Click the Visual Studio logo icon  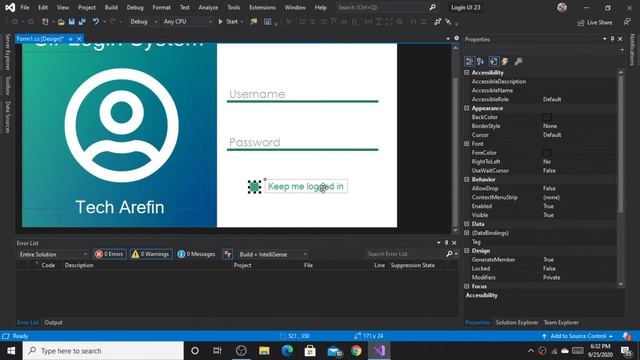coord(10,7)
